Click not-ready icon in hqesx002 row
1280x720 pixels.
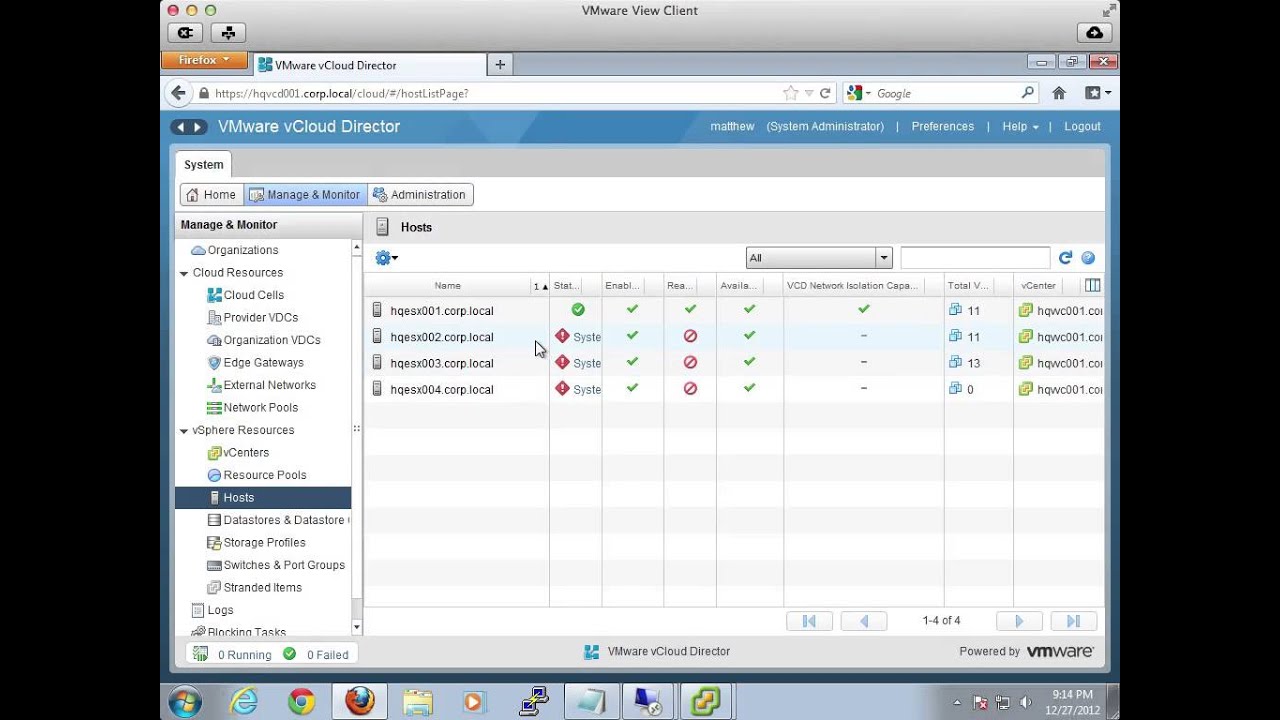690,336
